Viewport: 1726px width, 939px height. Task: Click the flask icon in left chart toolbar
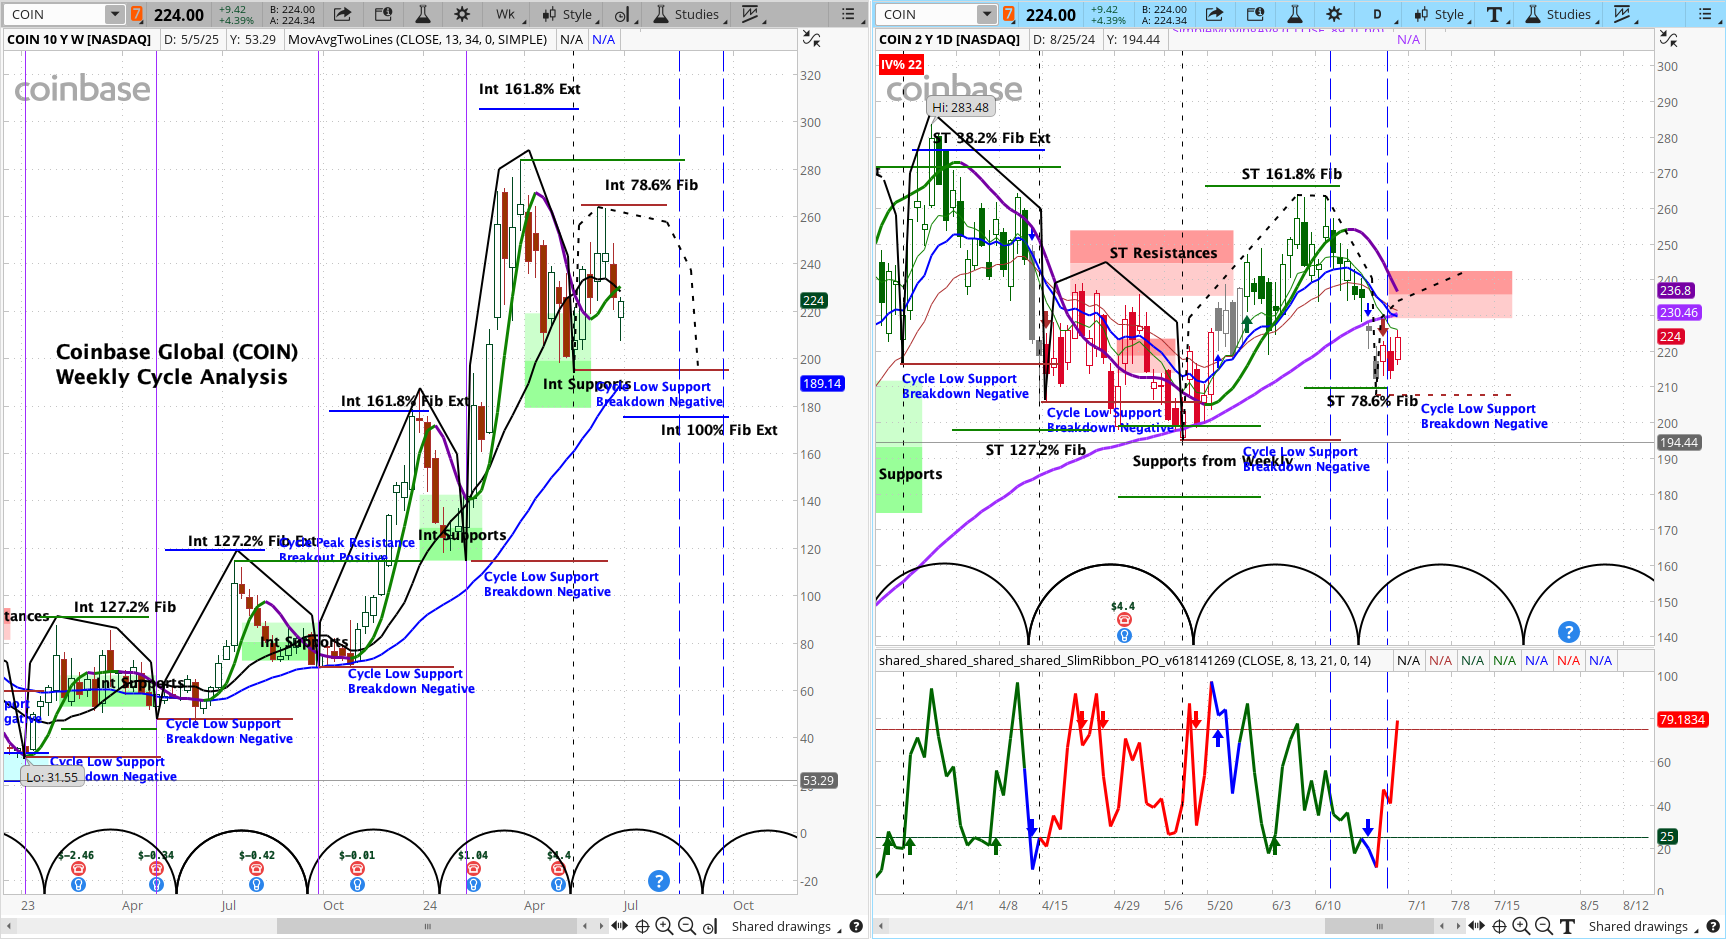pyautogui.click(x=423, y=14)
